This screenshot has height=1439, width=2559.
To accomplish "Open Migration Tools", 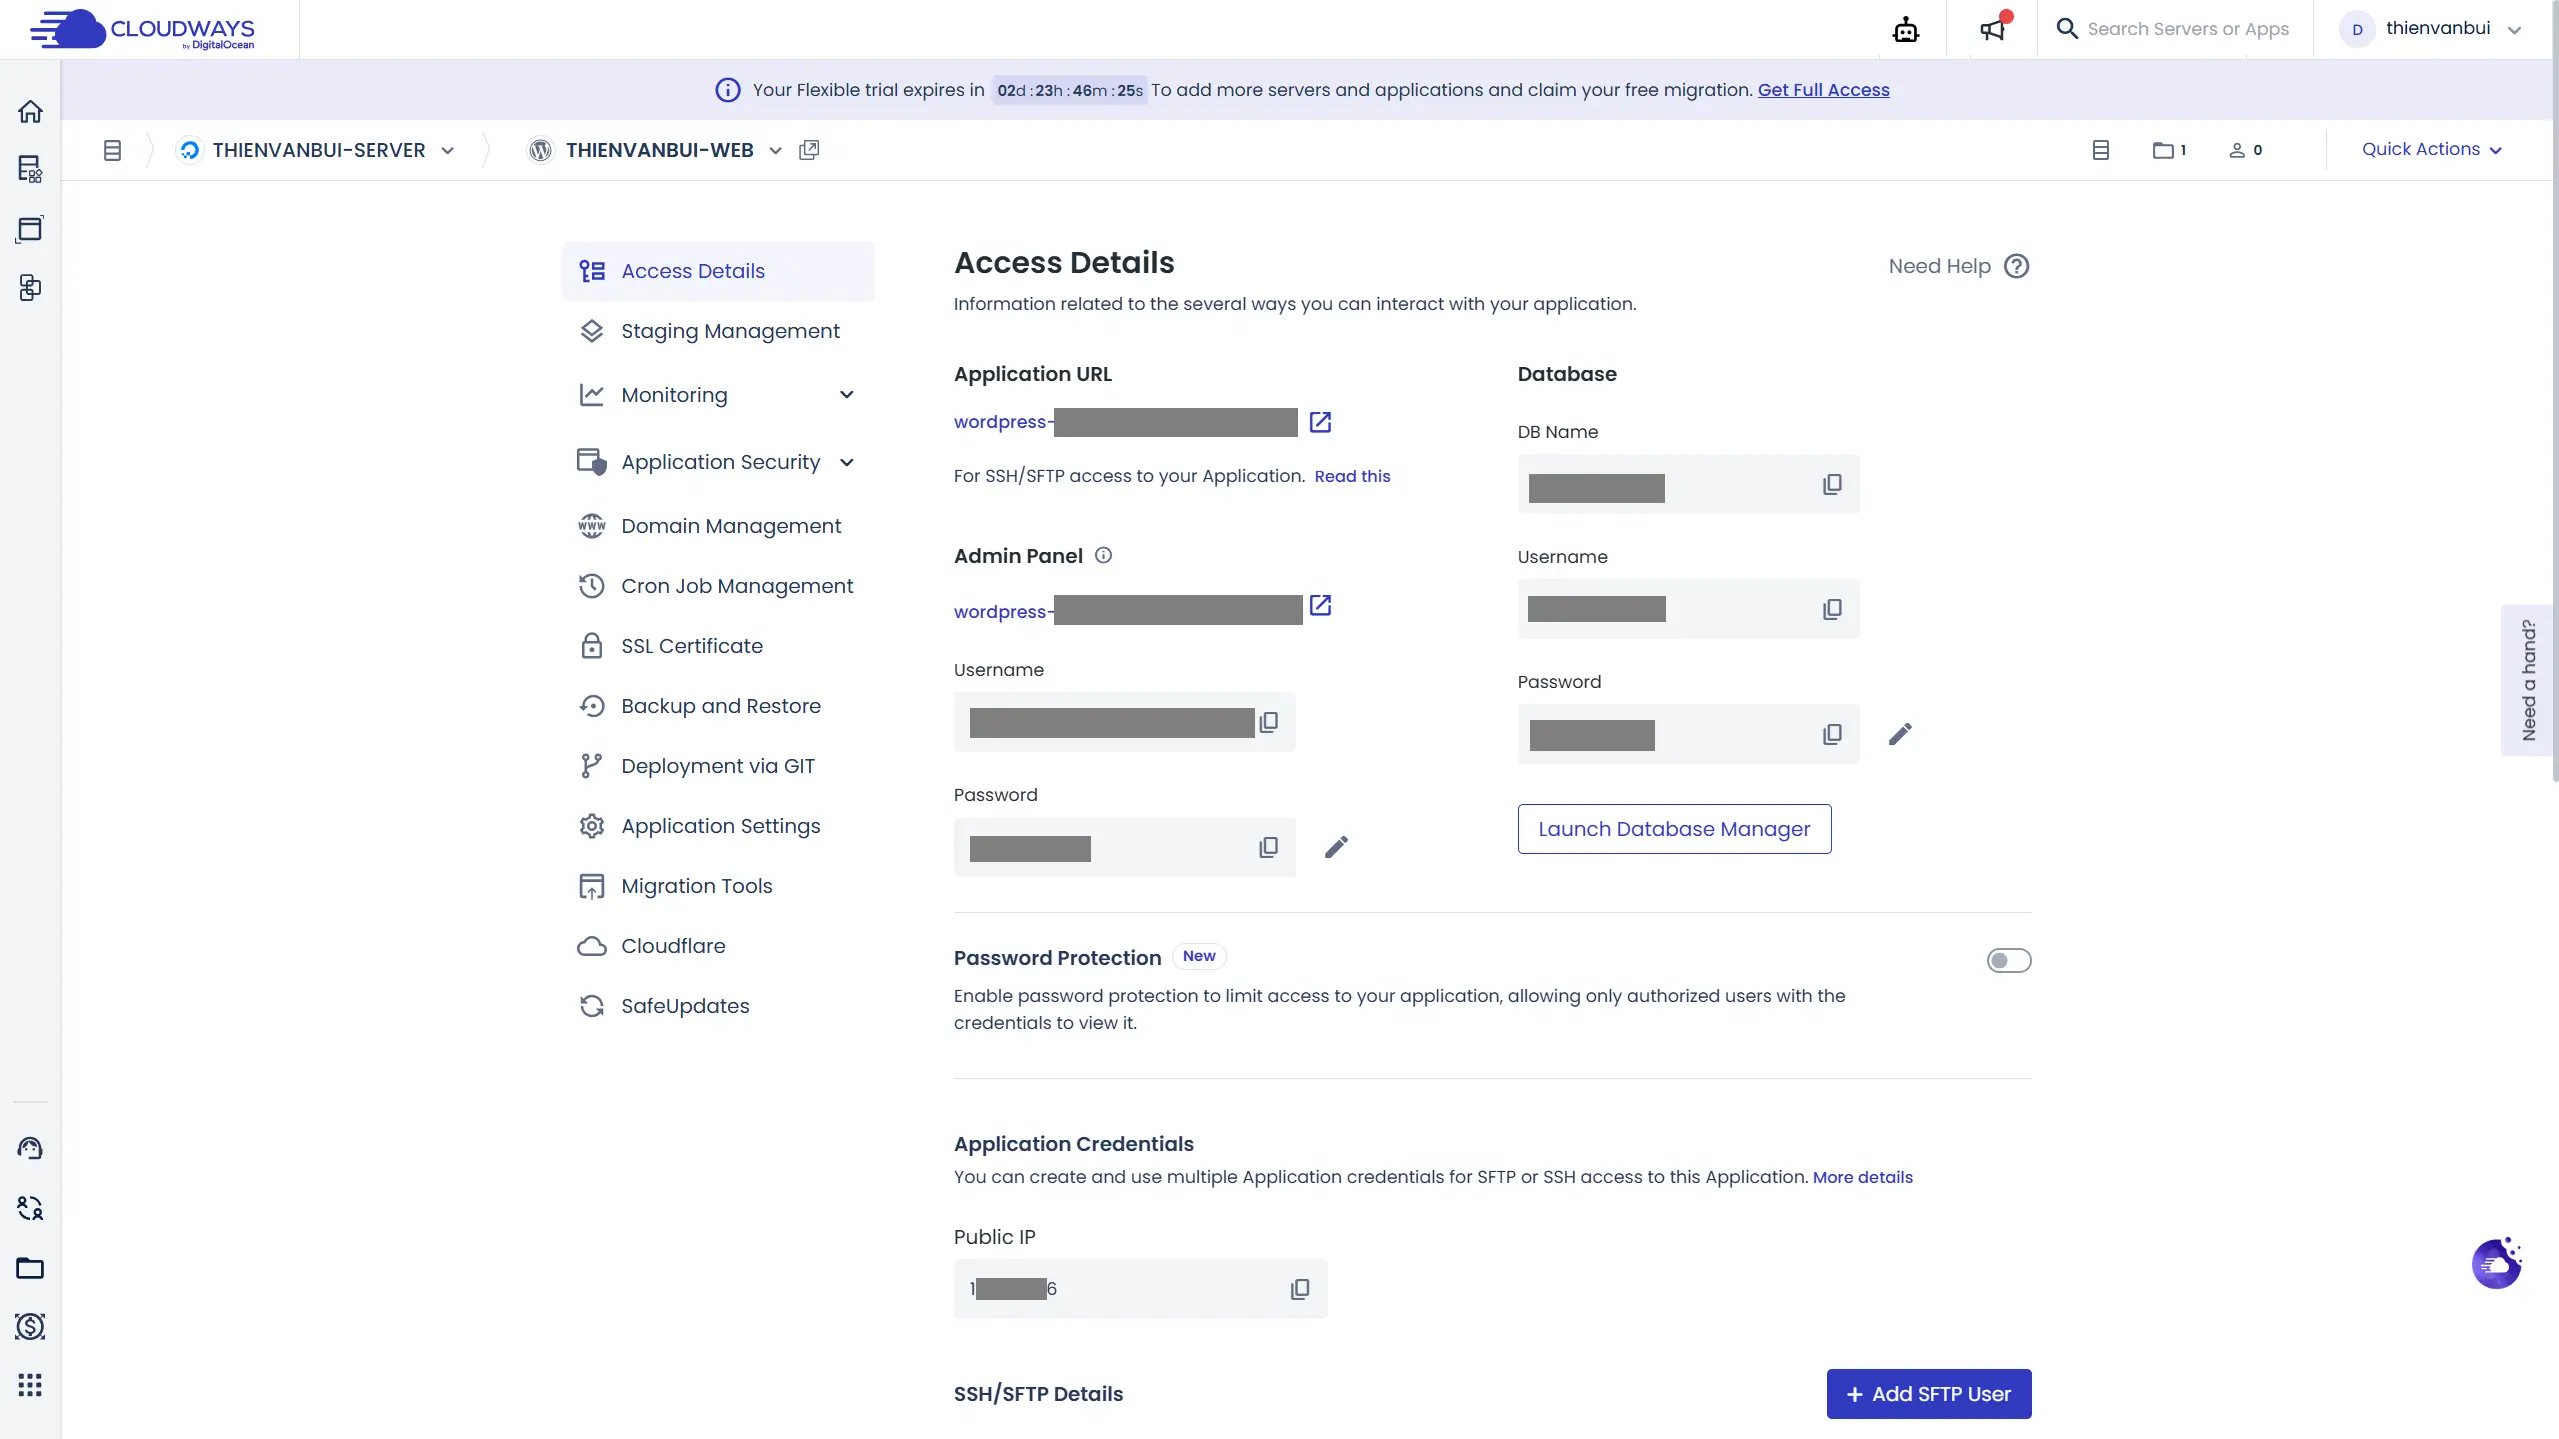I will click(x=717, y=886).
